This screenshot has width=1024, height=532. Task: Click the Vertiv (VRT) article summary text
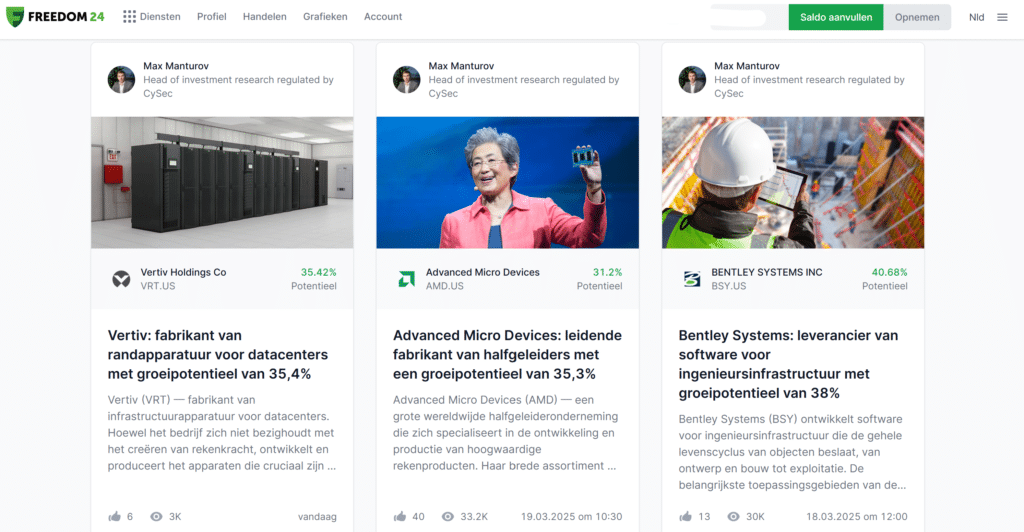222,433
